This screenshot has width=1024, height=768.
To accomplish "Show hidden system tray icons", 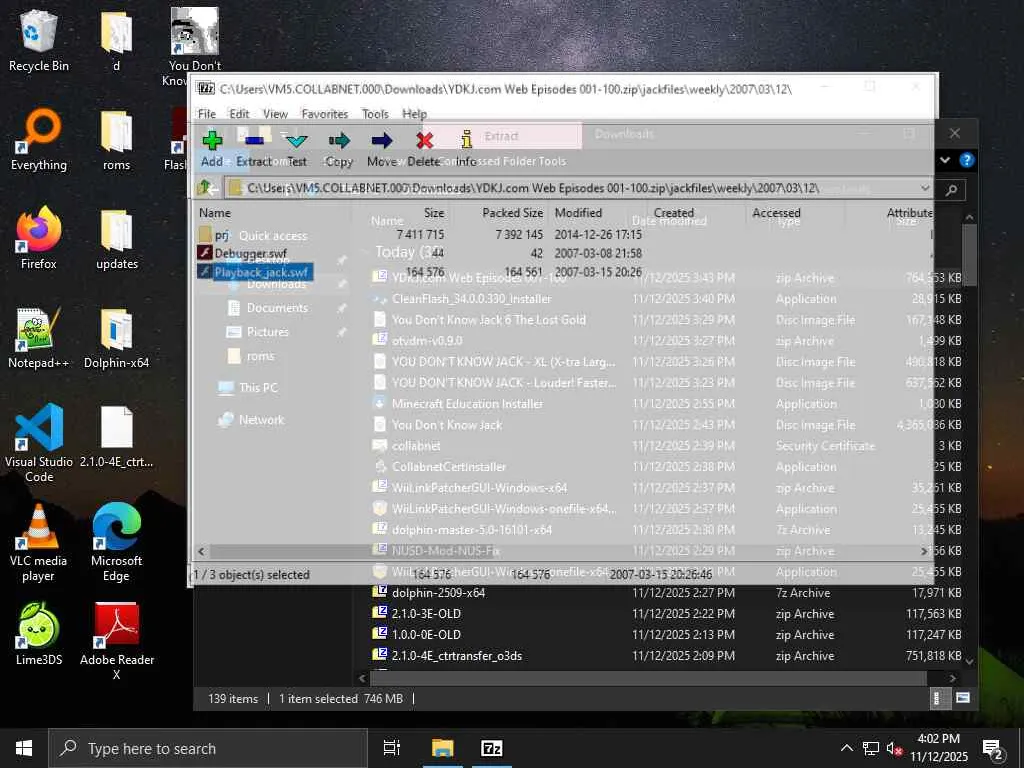I will 846,748.
